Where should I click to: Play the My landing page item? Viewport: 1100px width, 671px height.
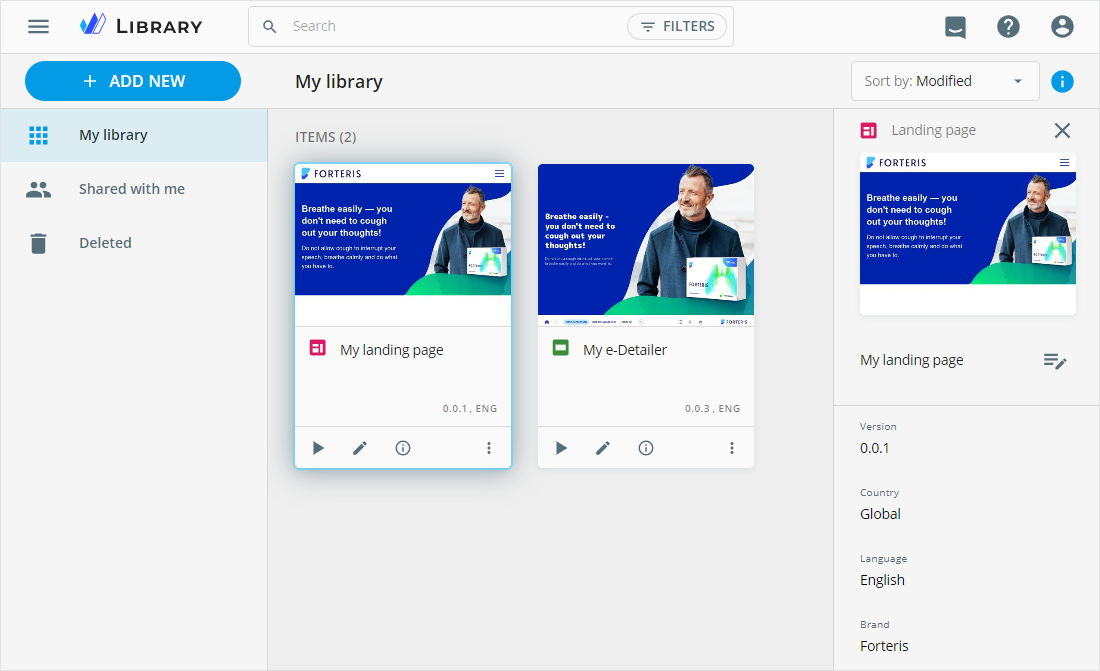coord(318,448)
